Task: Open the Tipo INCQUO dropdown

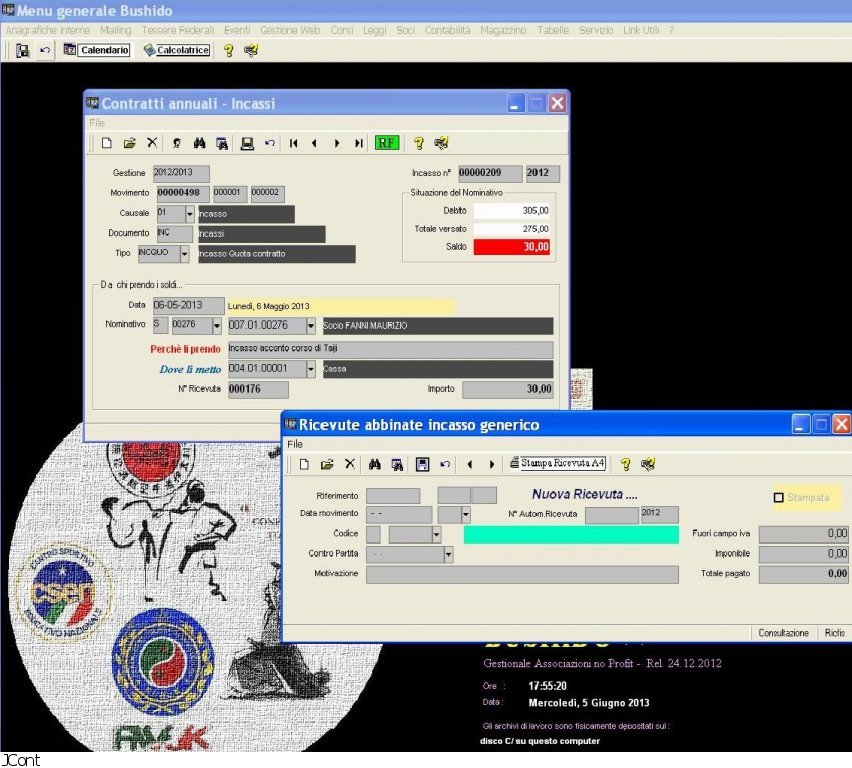Action: [184, 254]
